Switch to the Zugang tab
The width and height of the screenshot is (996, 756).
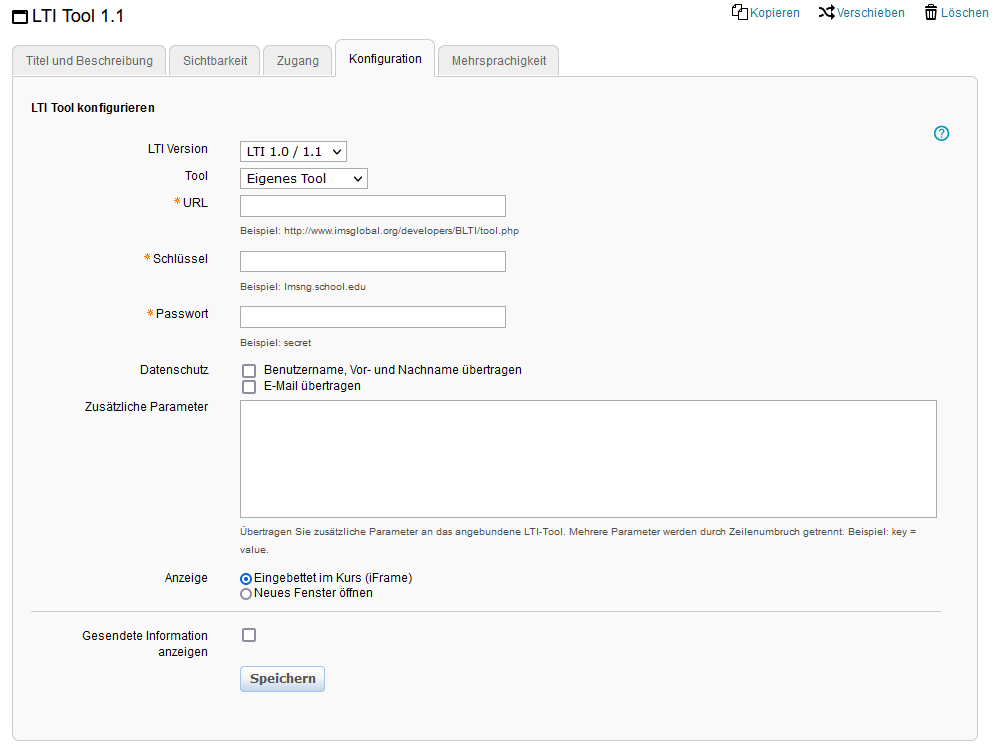pos(297,60)
